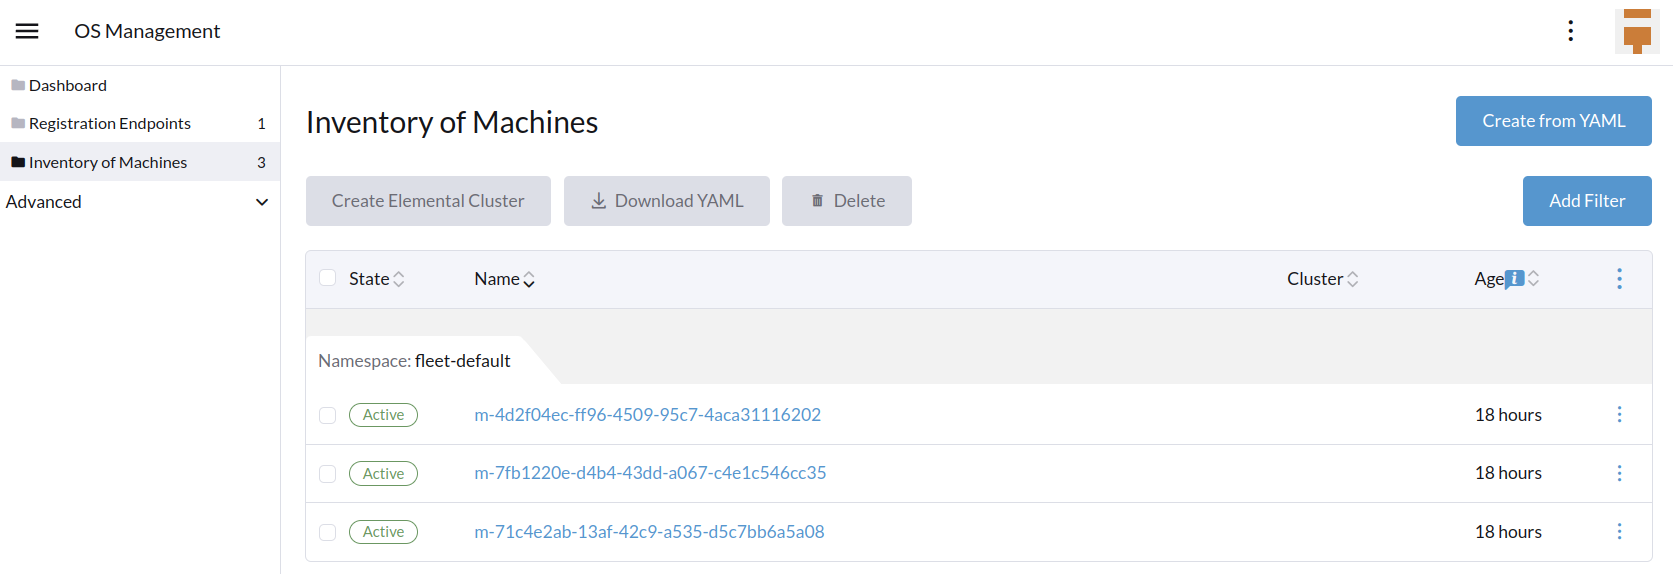Open machine m-7fb1220e-d4b4-43dd-a067-c4e1c546cc35 link
This screenshot has width=1673, height=574.
point(650,473)
